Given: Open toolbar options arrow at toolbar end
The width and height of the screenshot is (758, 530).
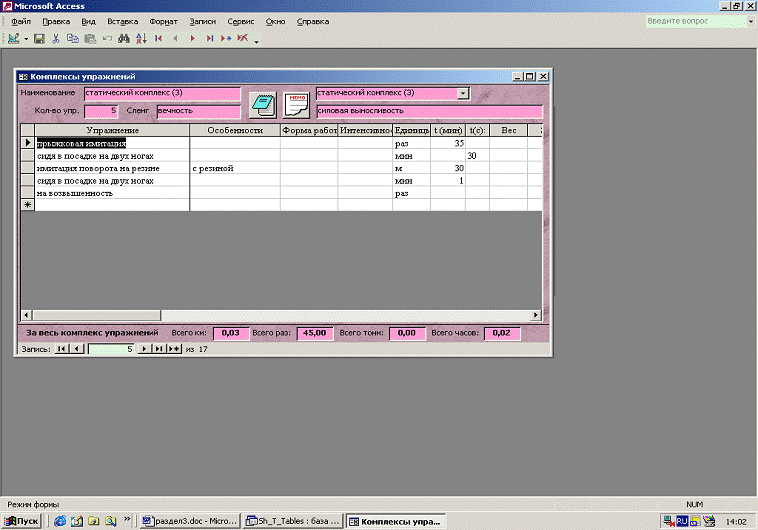Looking at the screenshot, I should coord(257,41).
